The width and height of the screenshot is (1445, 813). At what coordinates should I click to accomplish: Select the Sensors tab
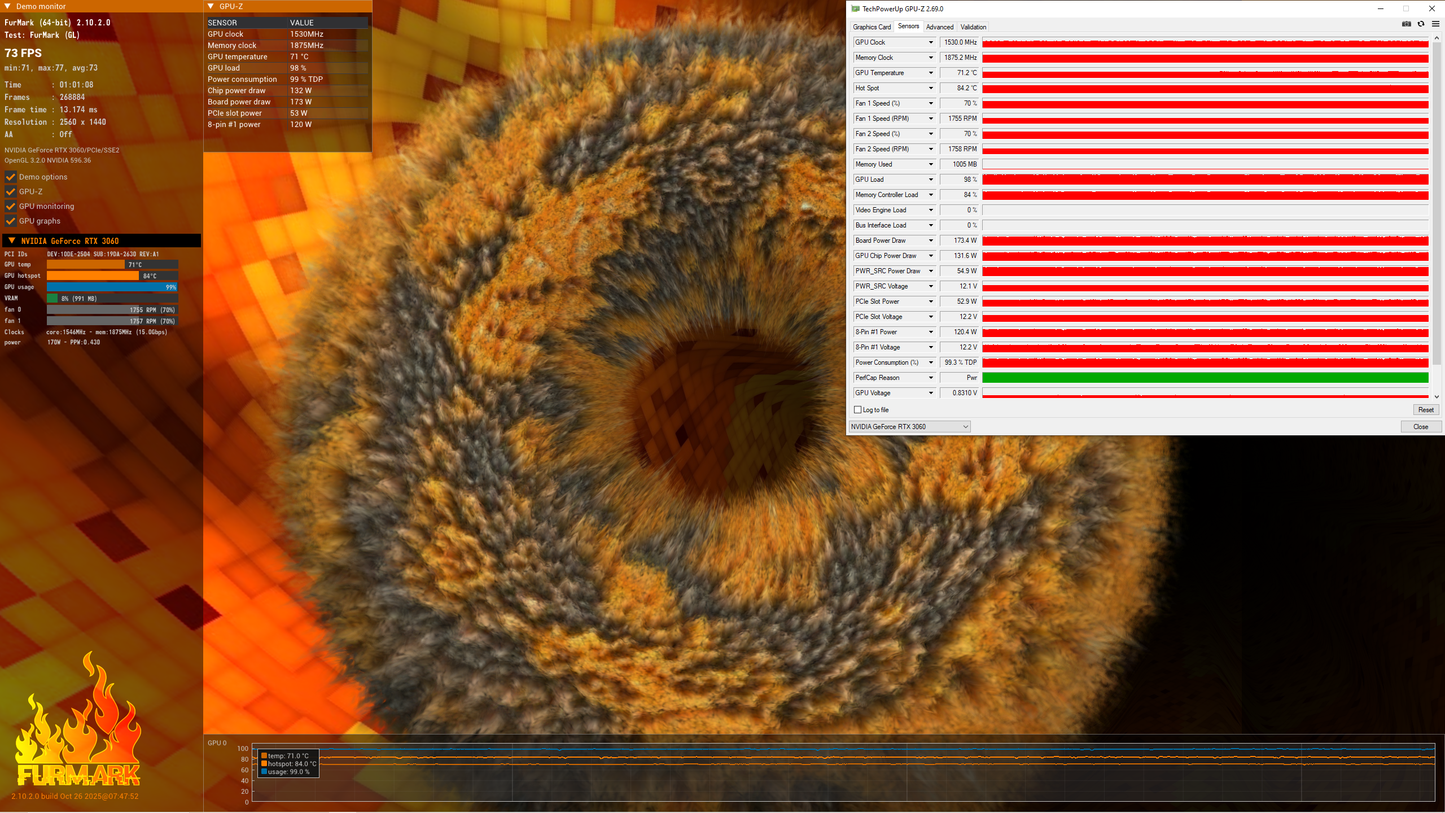click(909, 27)
